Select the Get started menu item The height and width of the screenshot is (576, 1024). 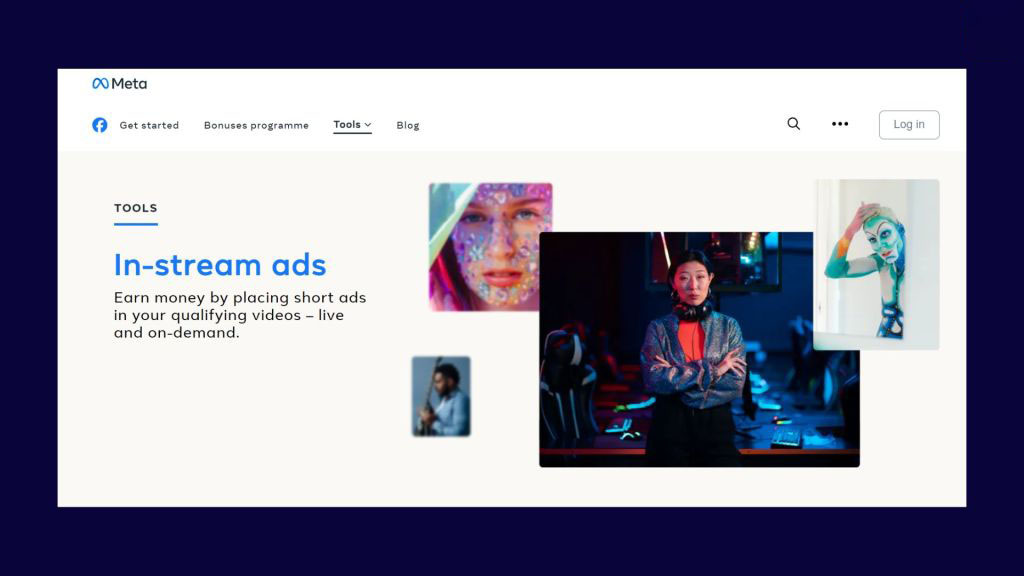click(150, 125)
